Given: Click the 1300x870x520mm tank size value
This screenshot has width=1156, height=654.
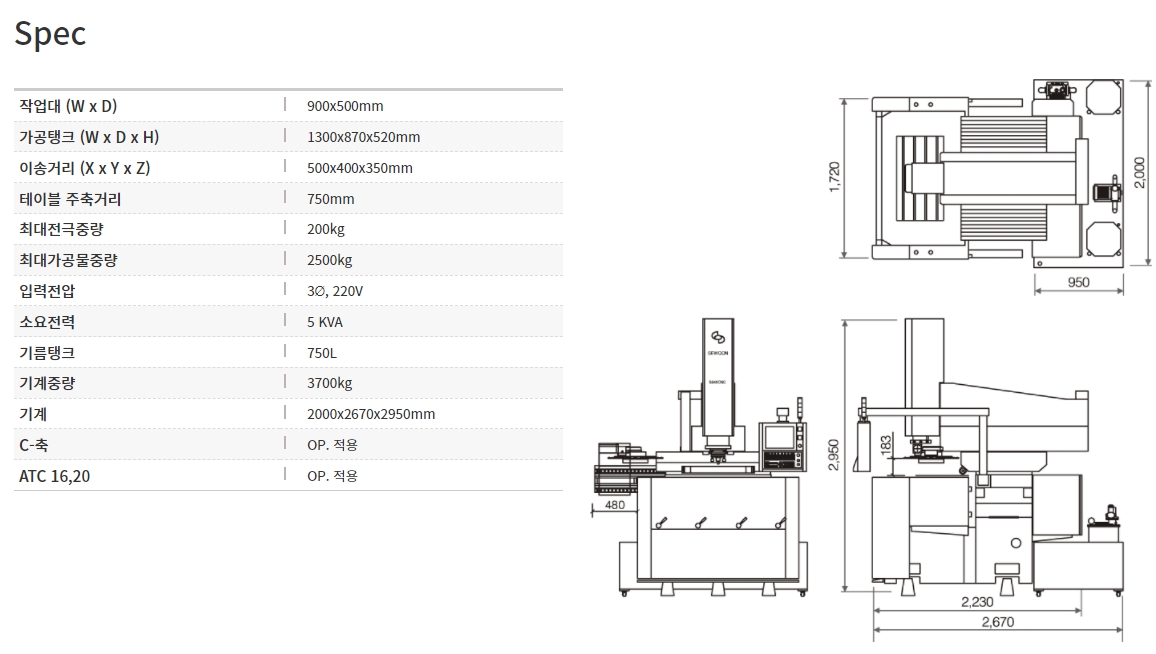Looking at the screenshot, I should tap(363, 137).
